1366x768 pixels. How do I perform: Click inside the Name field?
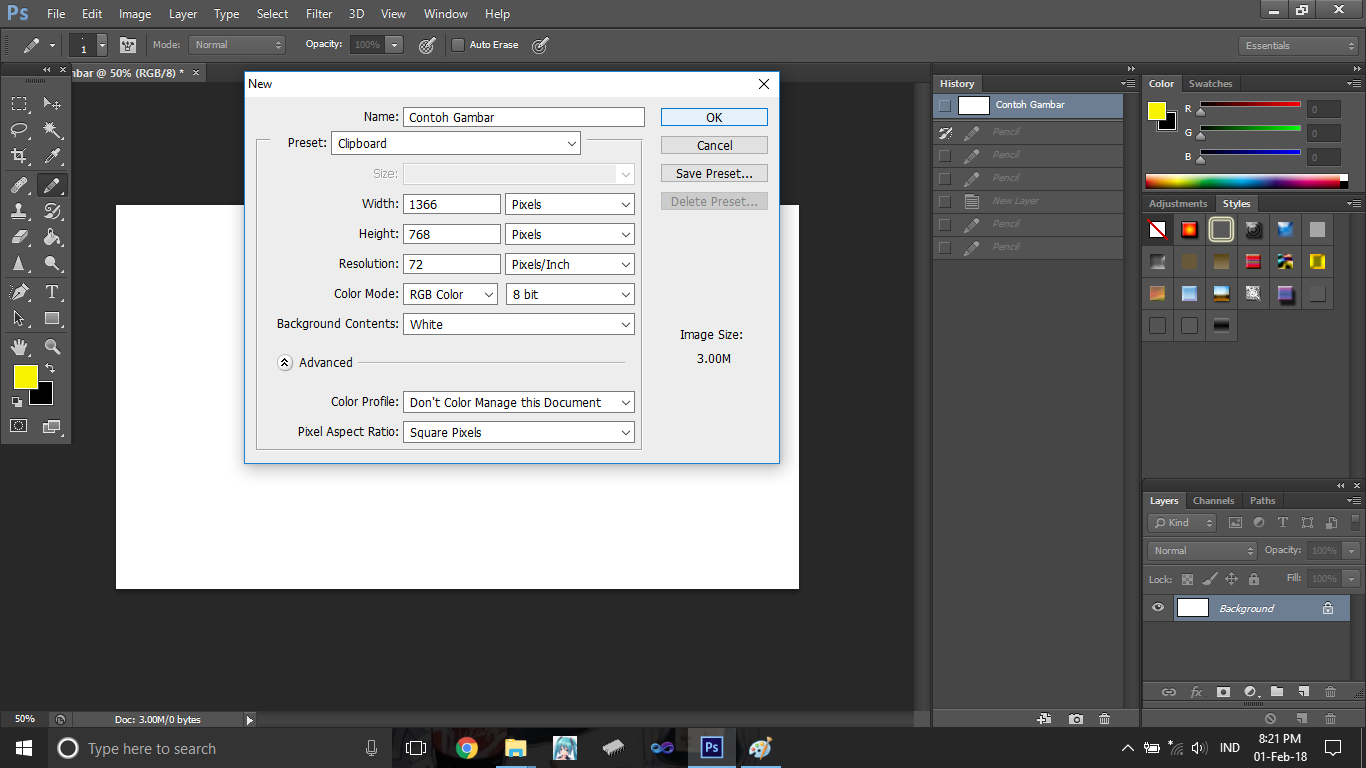pos(523,117)
